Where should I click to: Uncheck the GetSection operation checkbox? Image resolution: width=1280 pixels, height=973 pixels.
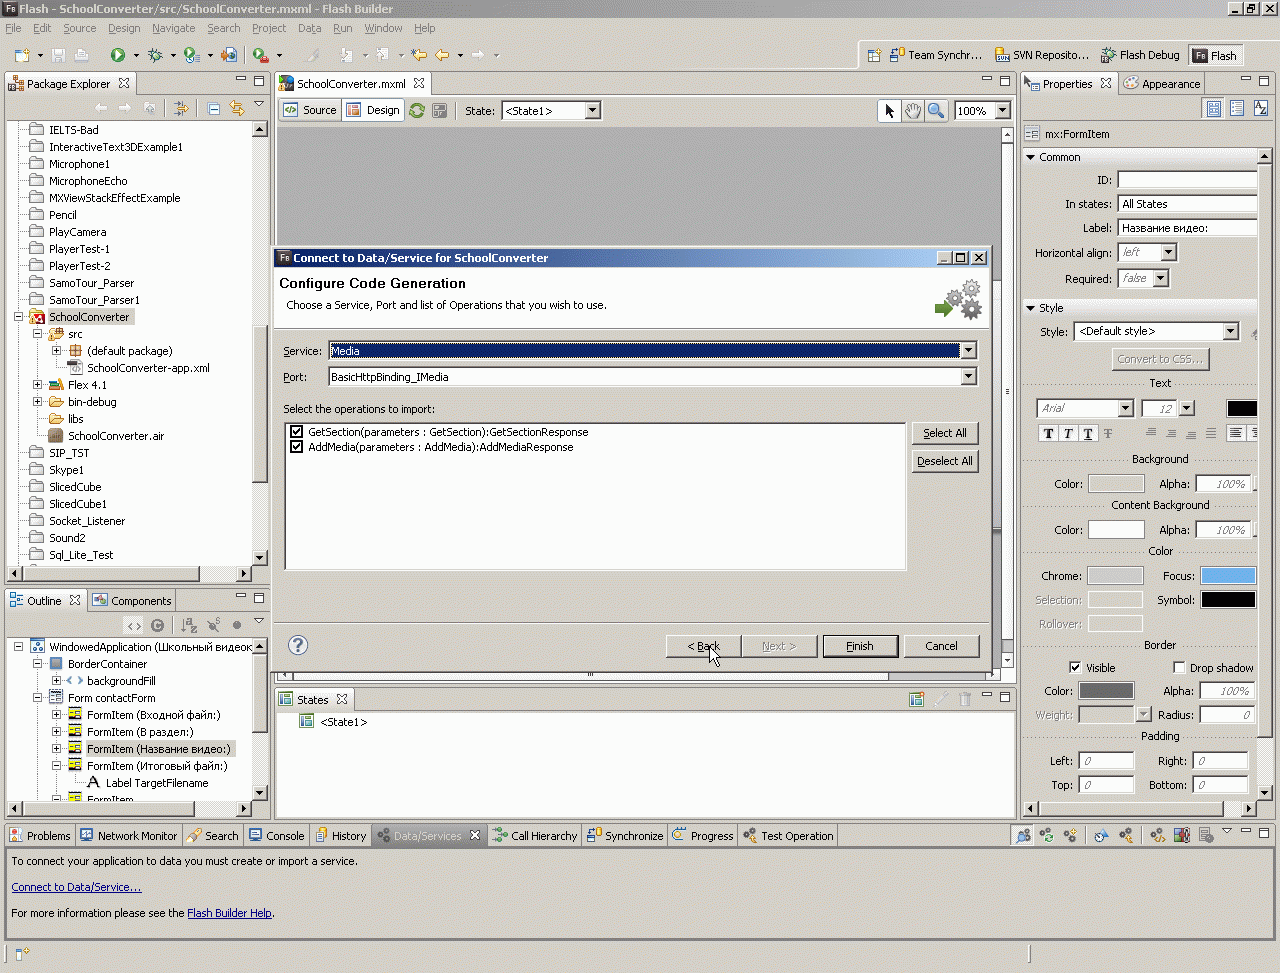(x=296, y=432)
